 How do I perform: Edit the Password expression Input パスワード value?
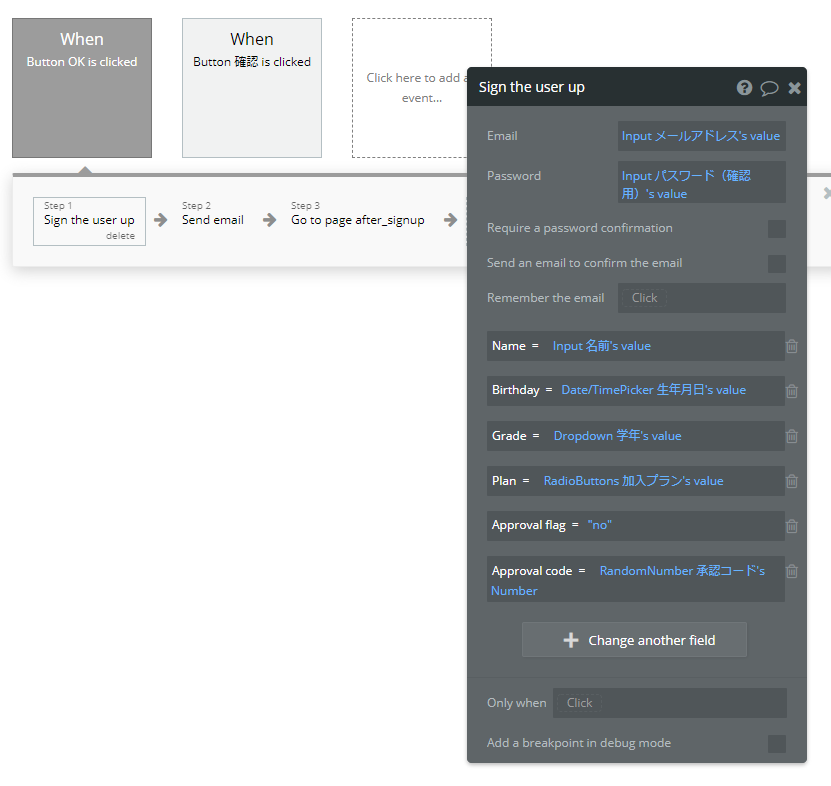tap(701, 182)
